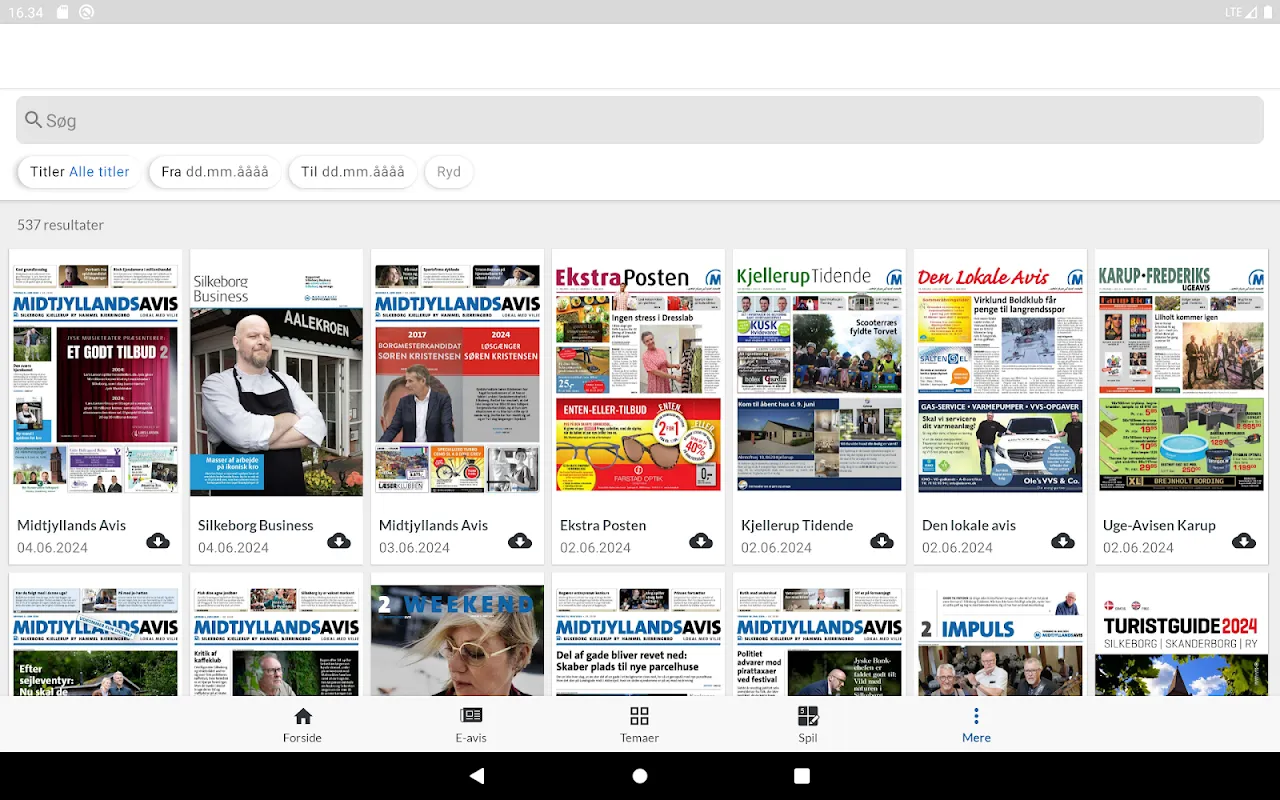Open Den Lokale Avis cover thumbnail
1280x800 pixels.
tap(1000, 379)
